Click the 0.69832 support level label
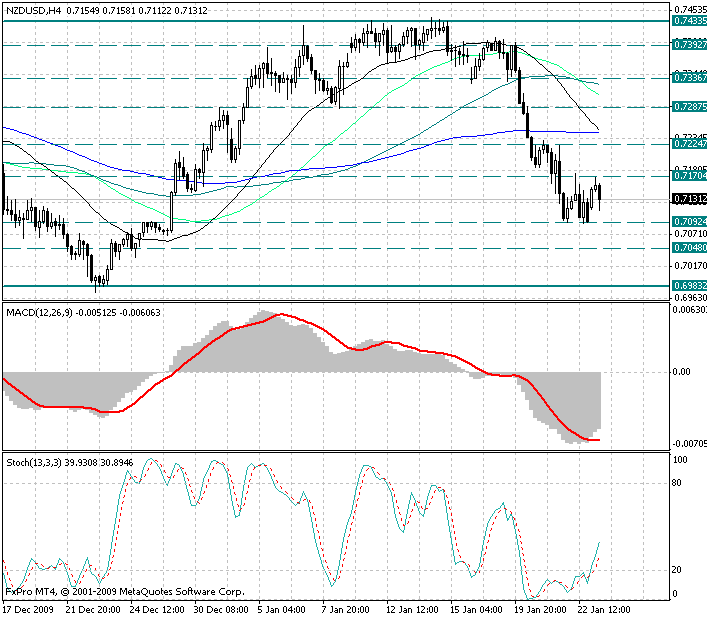This screenshot has width=707, height=617. click(x=688, y=286)
